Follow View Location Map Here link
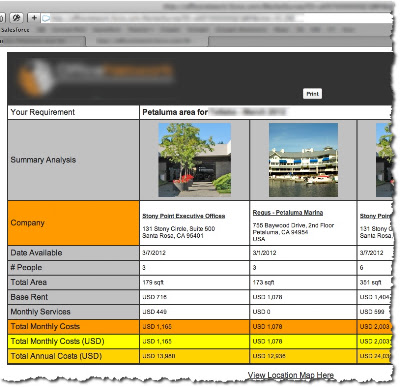The image size is (400, 387). pyautogui.click(x=291, y=375)
